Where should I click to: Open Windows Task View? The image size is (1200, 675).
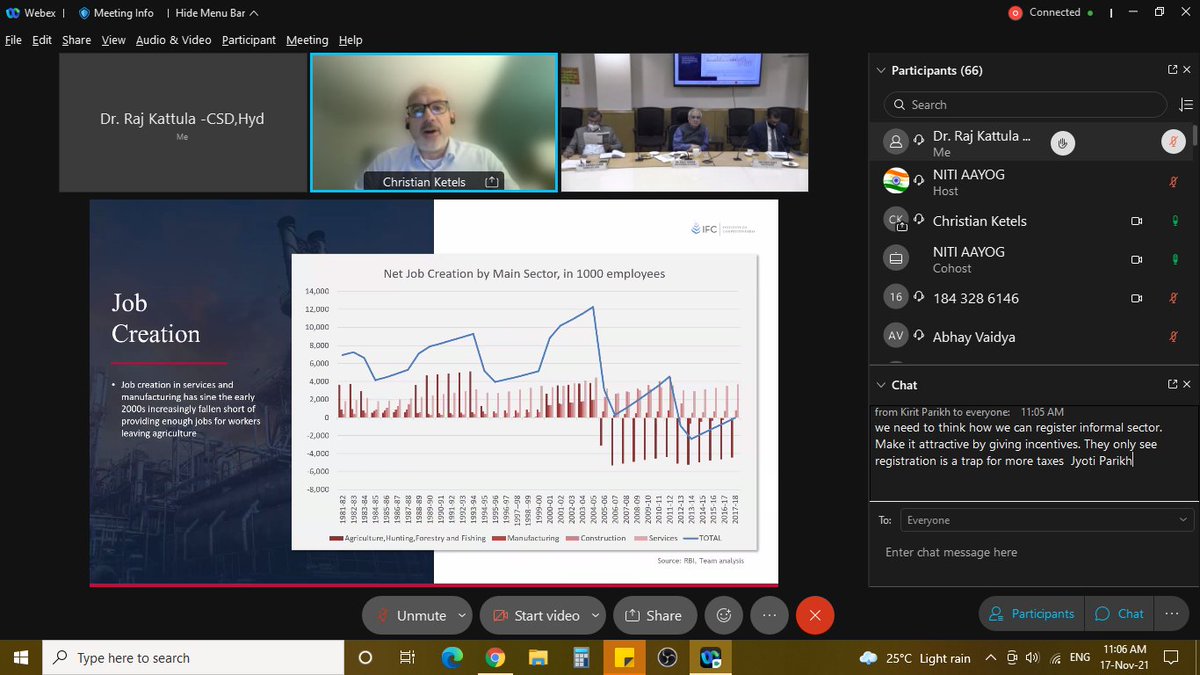[407, 657]
